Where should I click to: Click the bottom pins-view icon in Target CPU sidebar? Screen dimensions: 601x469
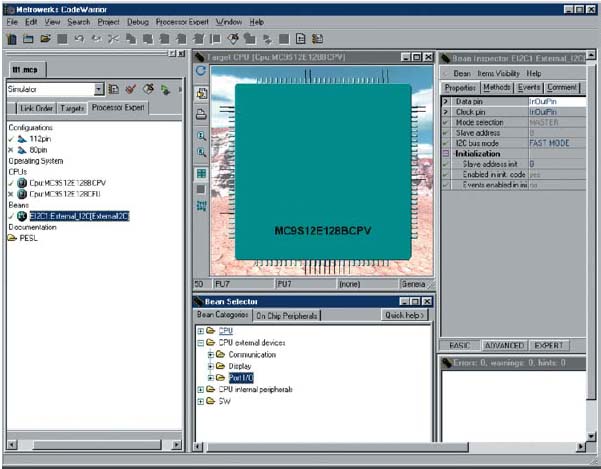[201, 206]
